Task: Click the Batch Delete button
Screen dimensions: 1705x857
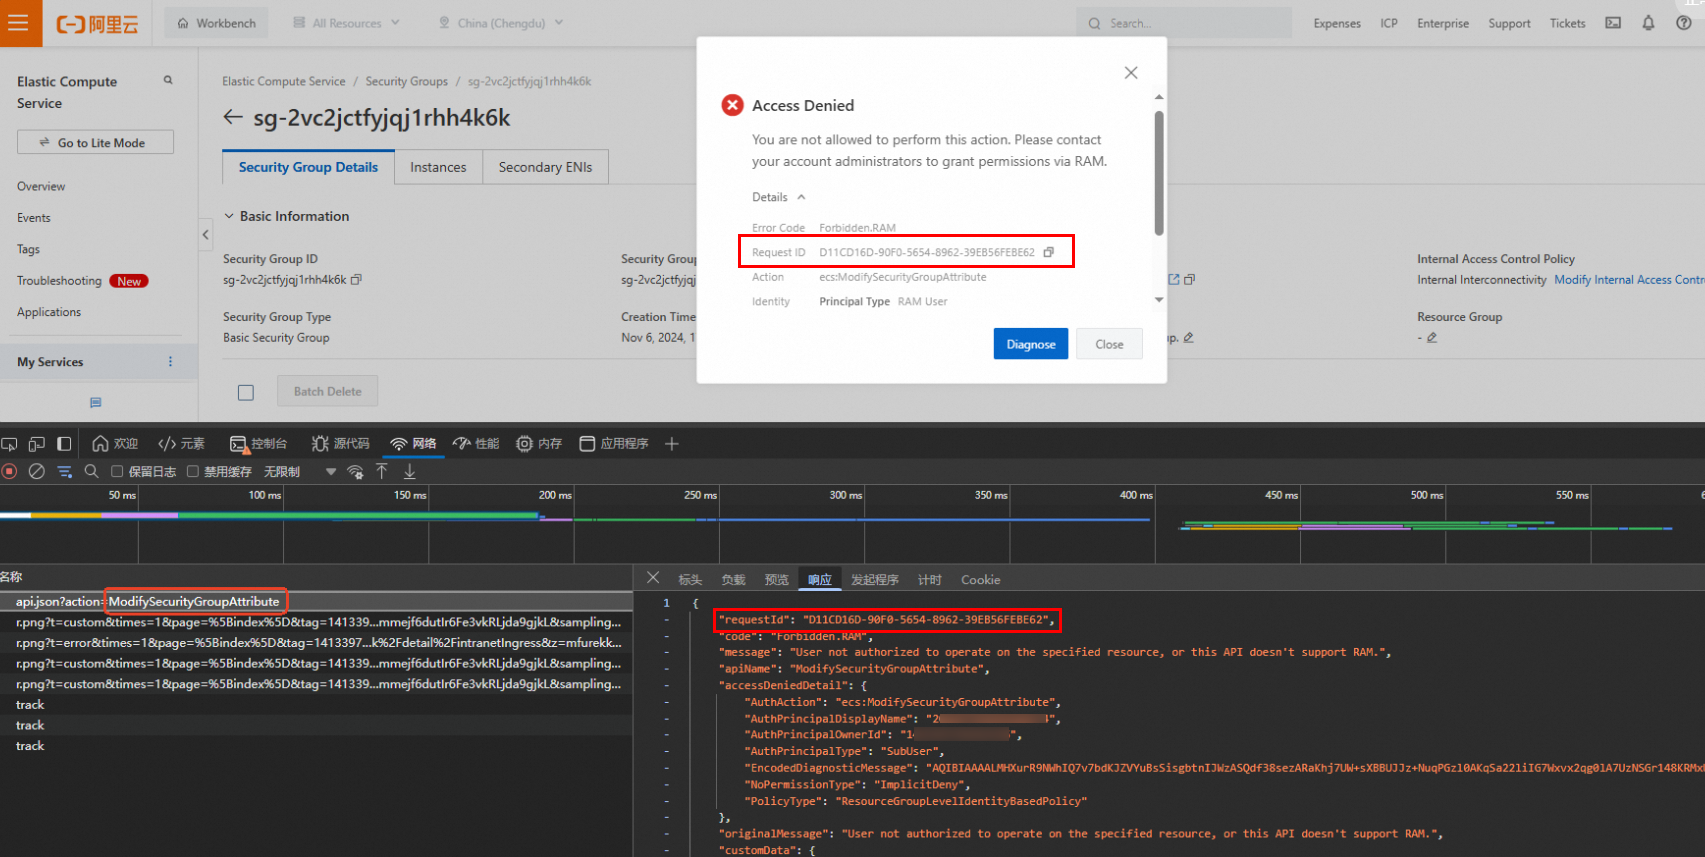Action: pos(327,392)
